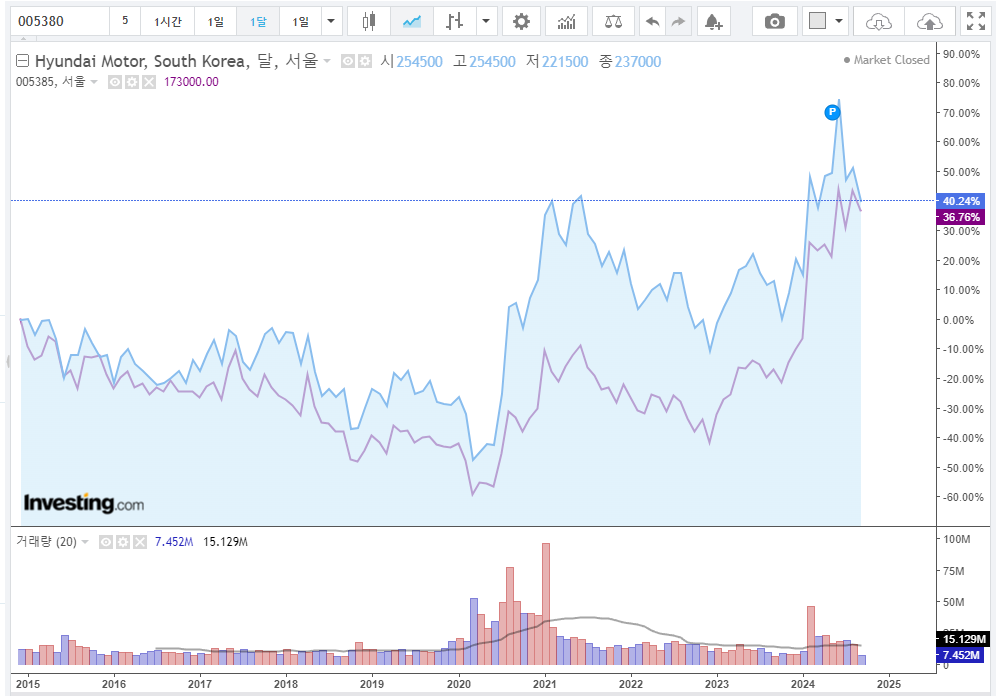The width and height of the screenshot is (998, 696).
Task: Toggle visibility eye for Hyundai Motor series
Action: pyautogui.click(x=348, y=62)
